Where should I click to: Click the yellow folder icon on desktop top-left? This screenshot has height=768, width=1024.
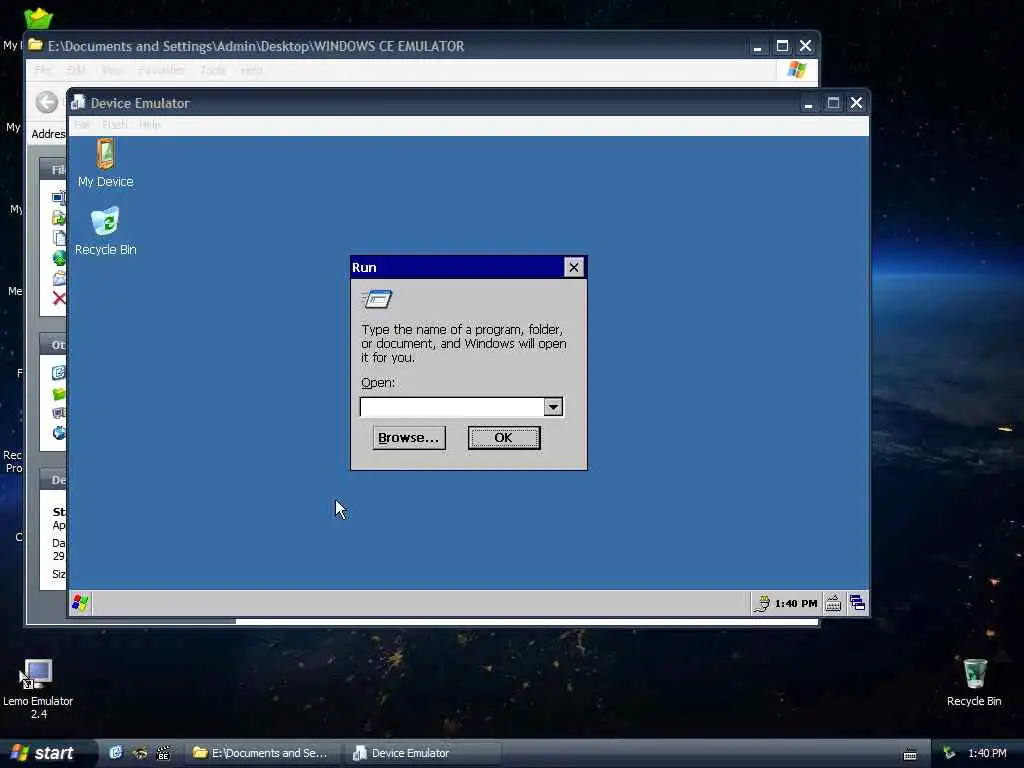(39, 18)
